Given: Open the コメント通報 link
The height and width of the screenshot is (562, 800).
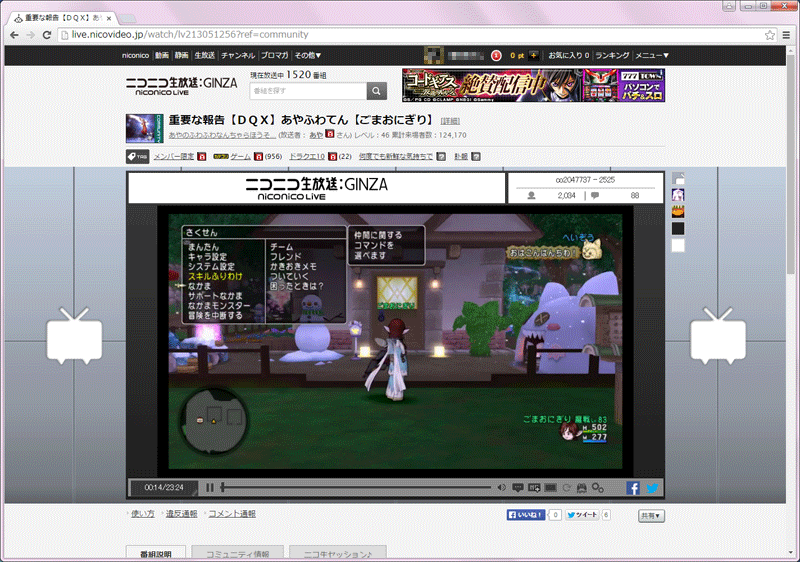Looking at the screenshot, I should coord(232,514).
